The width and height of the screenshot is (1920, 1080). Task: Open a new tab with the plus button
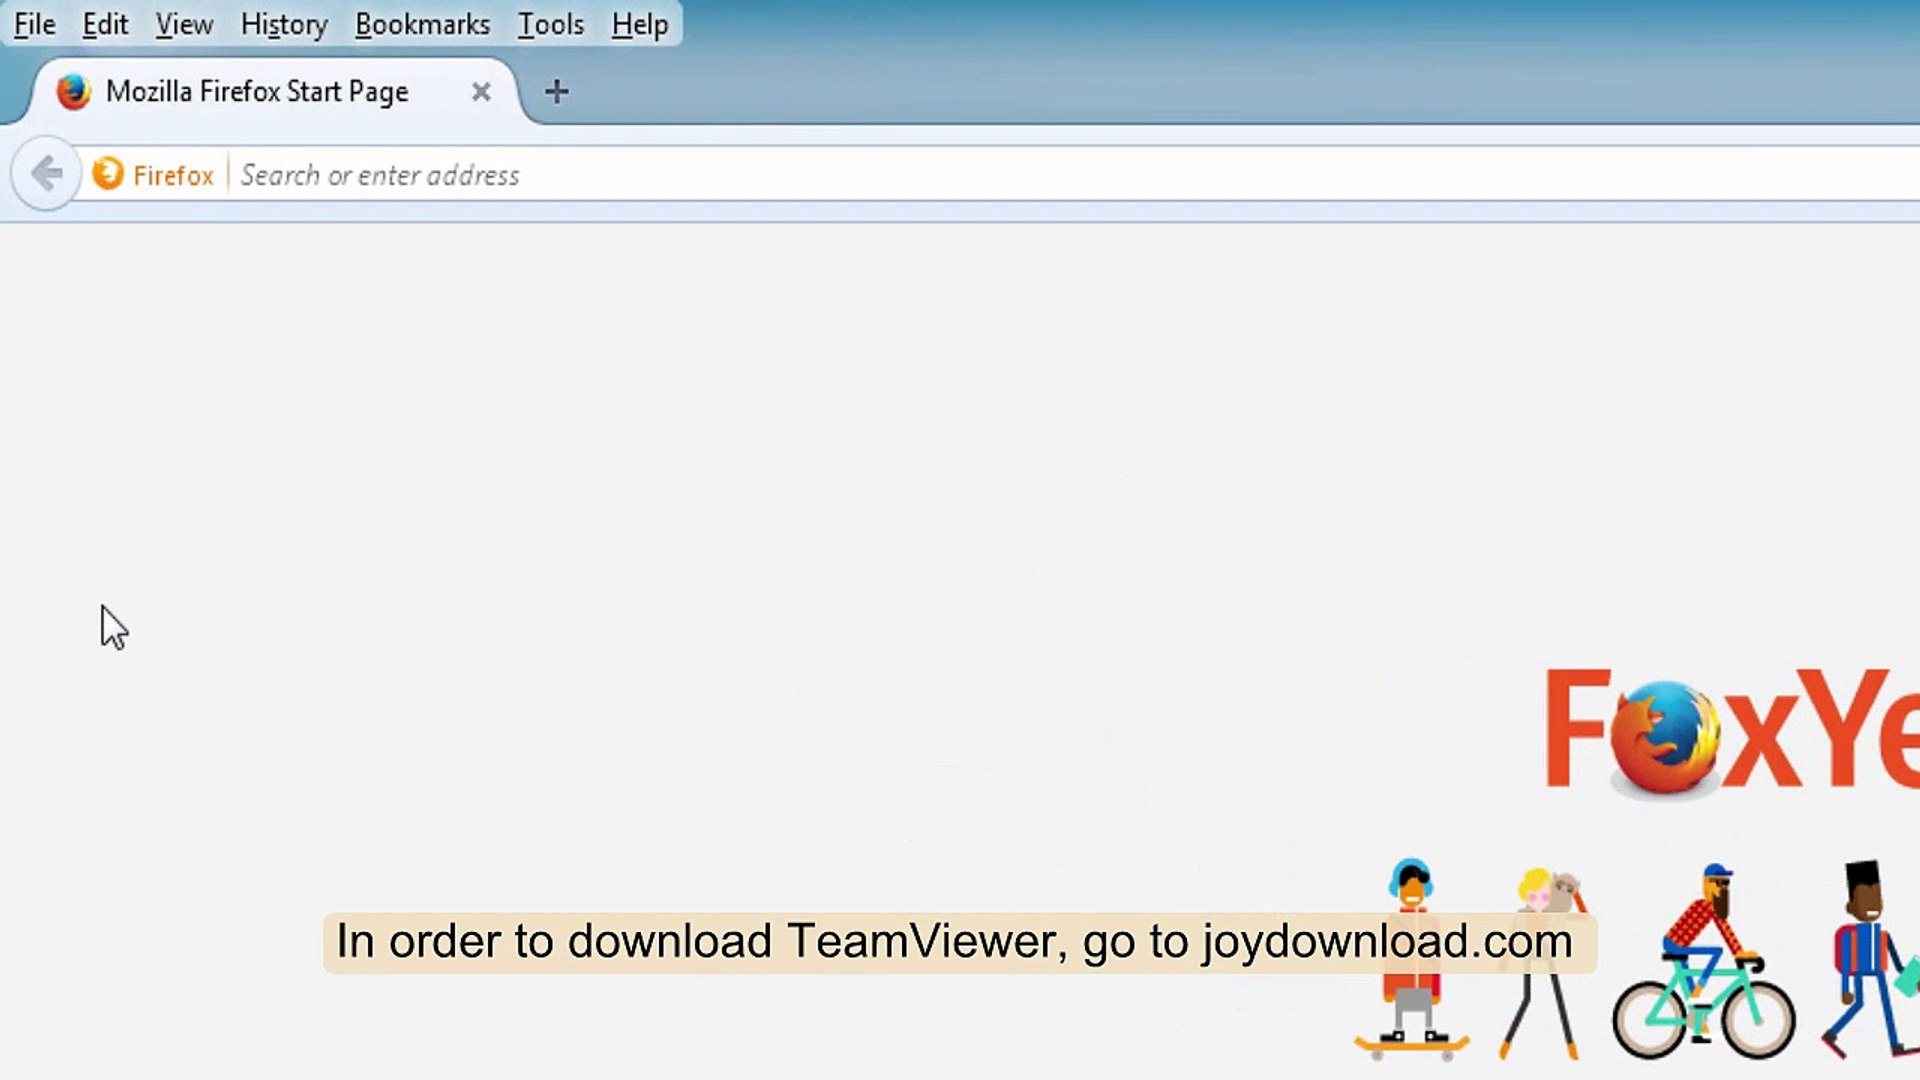(557, 91)
